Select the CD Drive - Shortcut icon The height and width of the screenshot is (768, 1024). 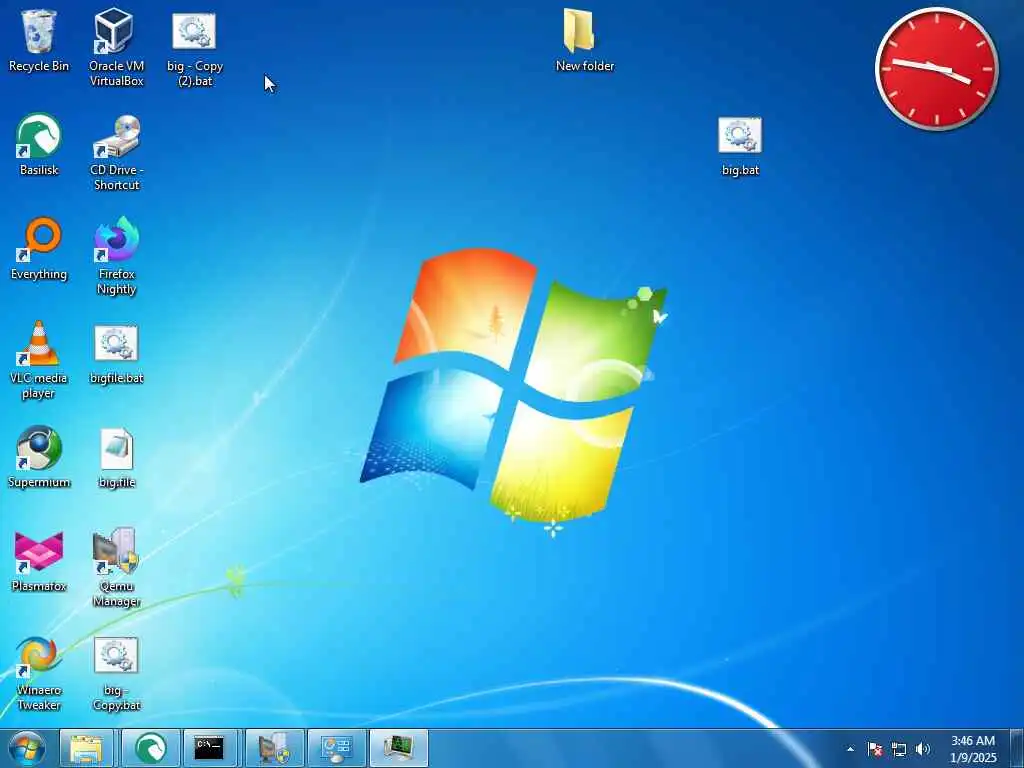click(116, 152)
